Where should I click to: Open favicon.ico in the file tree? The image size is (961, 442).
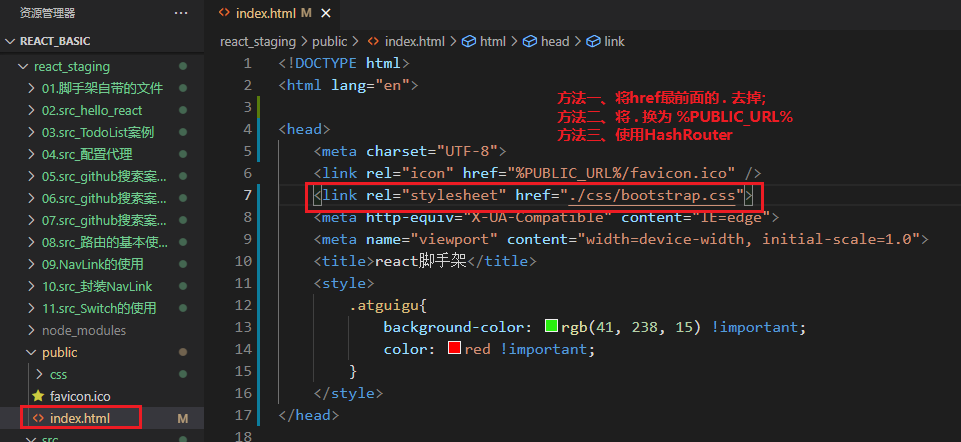80,397
